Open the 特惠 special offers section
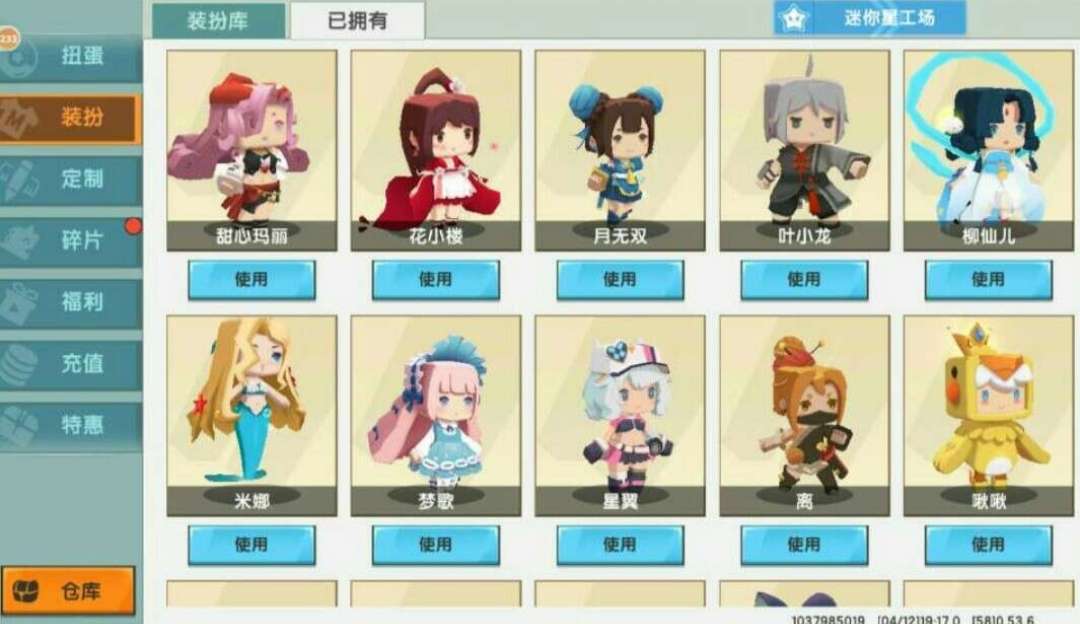 (70, 424)
